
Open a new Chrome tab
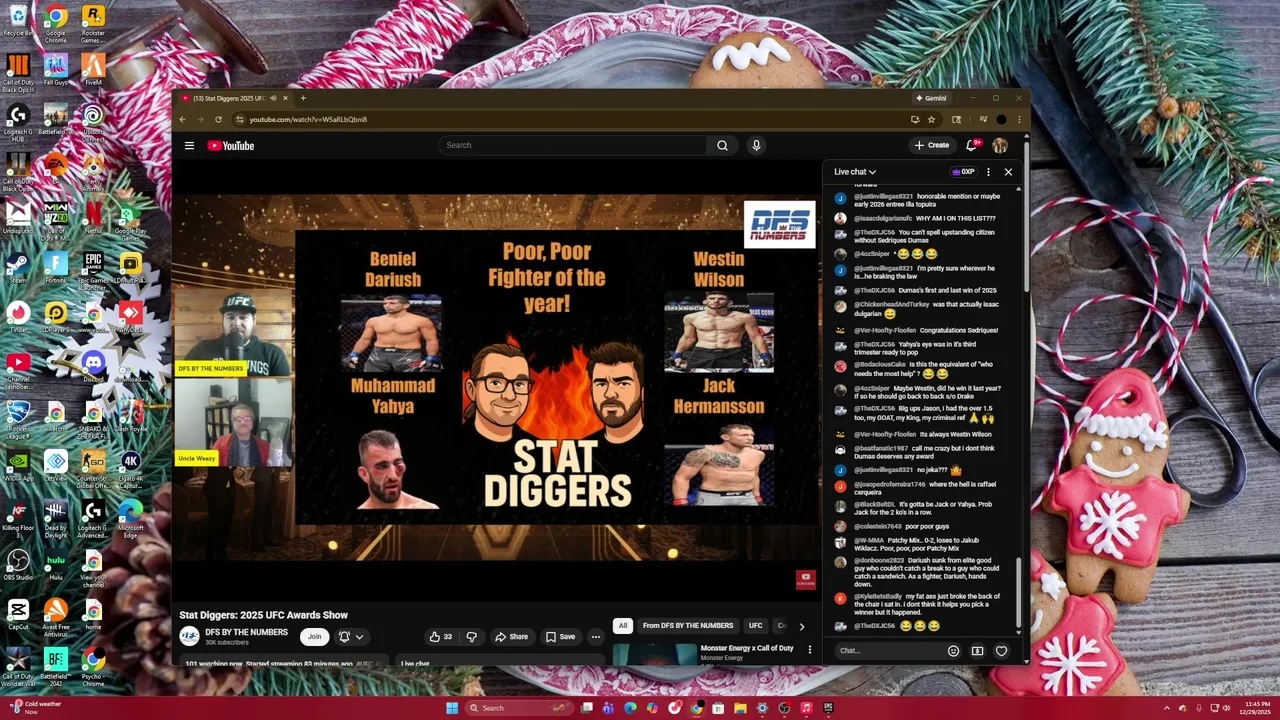[303, 98]
